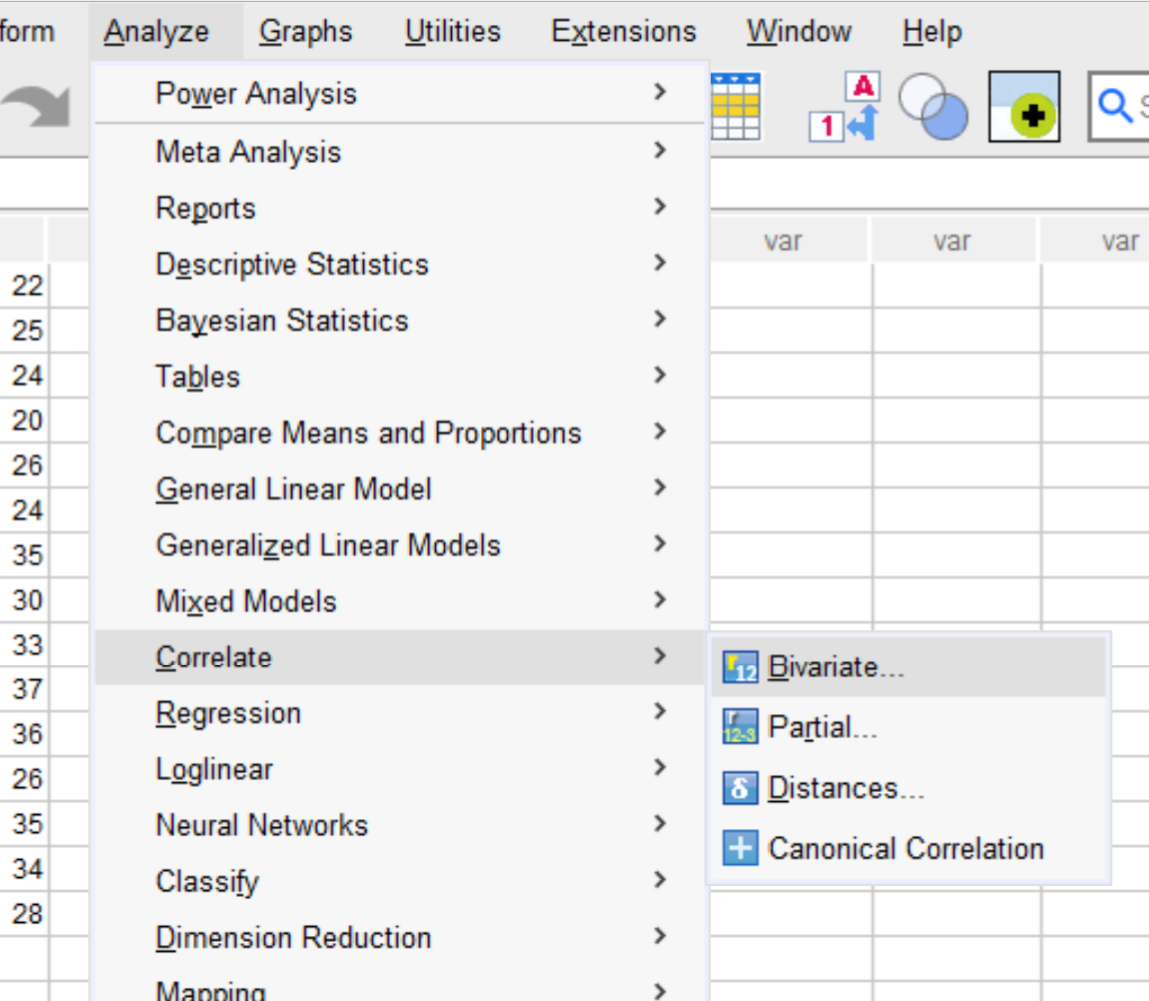Open the Power Analysis submenu

(x=400, y=94)
